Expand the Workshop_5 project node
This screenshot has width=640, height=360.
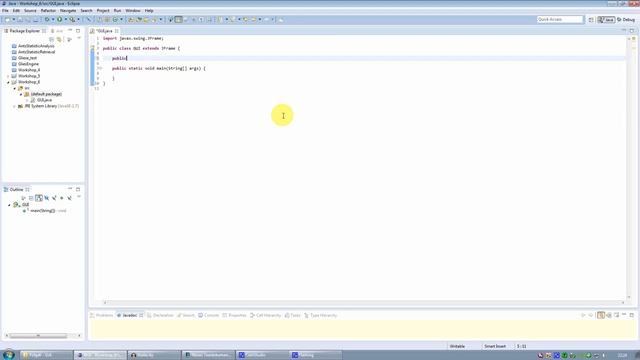[x=8, y=76]
